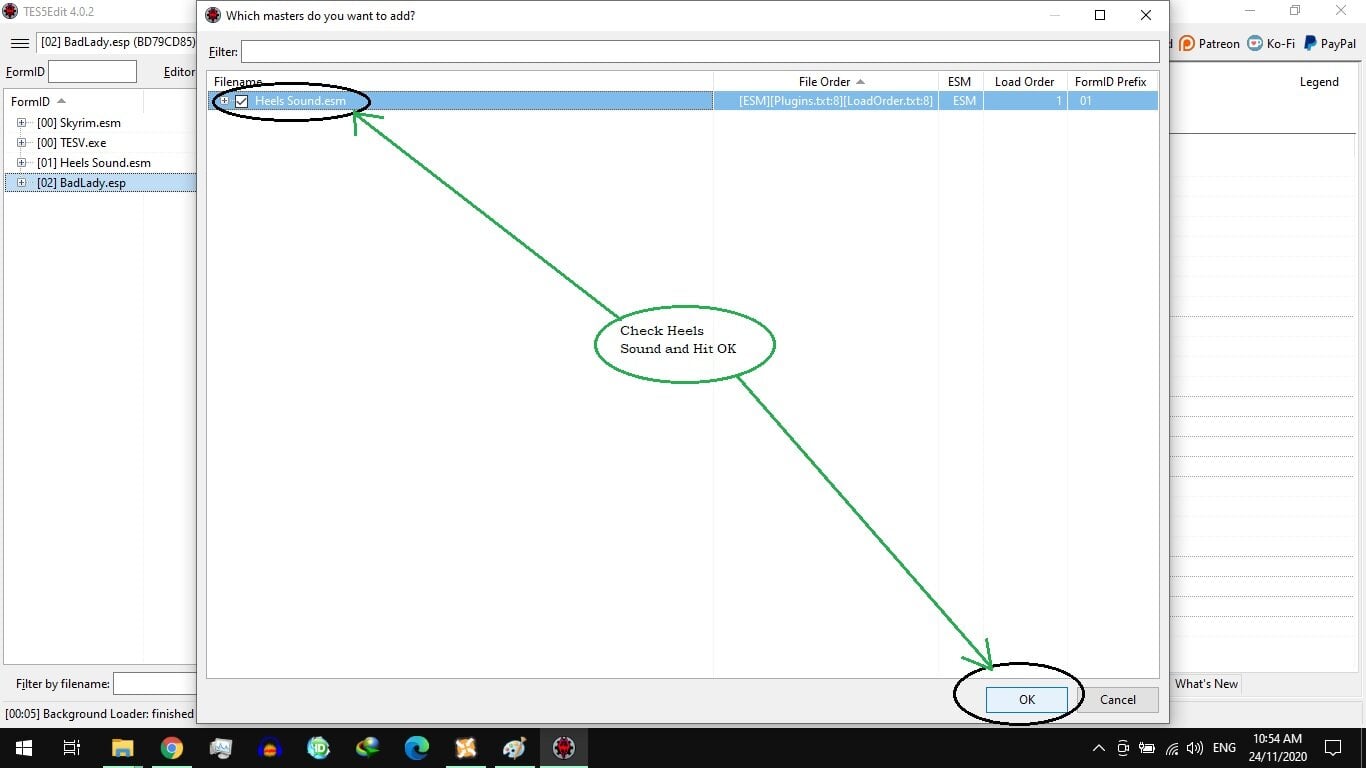This screenshot has width=1366, height=768.
Task: Launch Microsoft Edge from the taskbar
Action: 417,748
